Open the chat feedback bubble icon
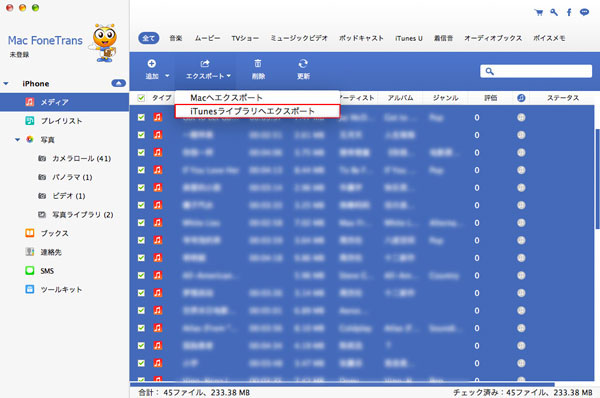This screenshot has height=398, width=600. [584, 12]
